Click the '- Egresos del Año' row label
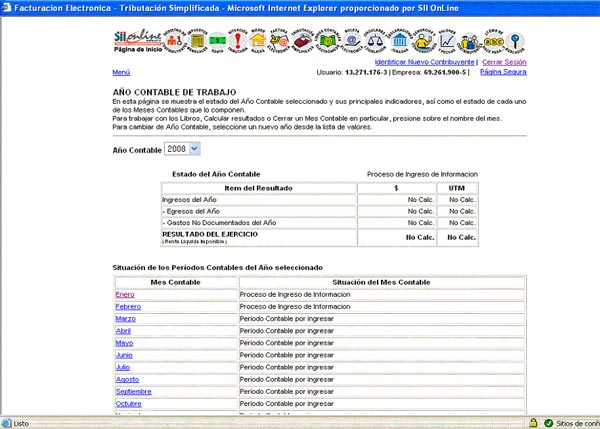This screenshot has width=600, height=429. [x=191, y=211]
